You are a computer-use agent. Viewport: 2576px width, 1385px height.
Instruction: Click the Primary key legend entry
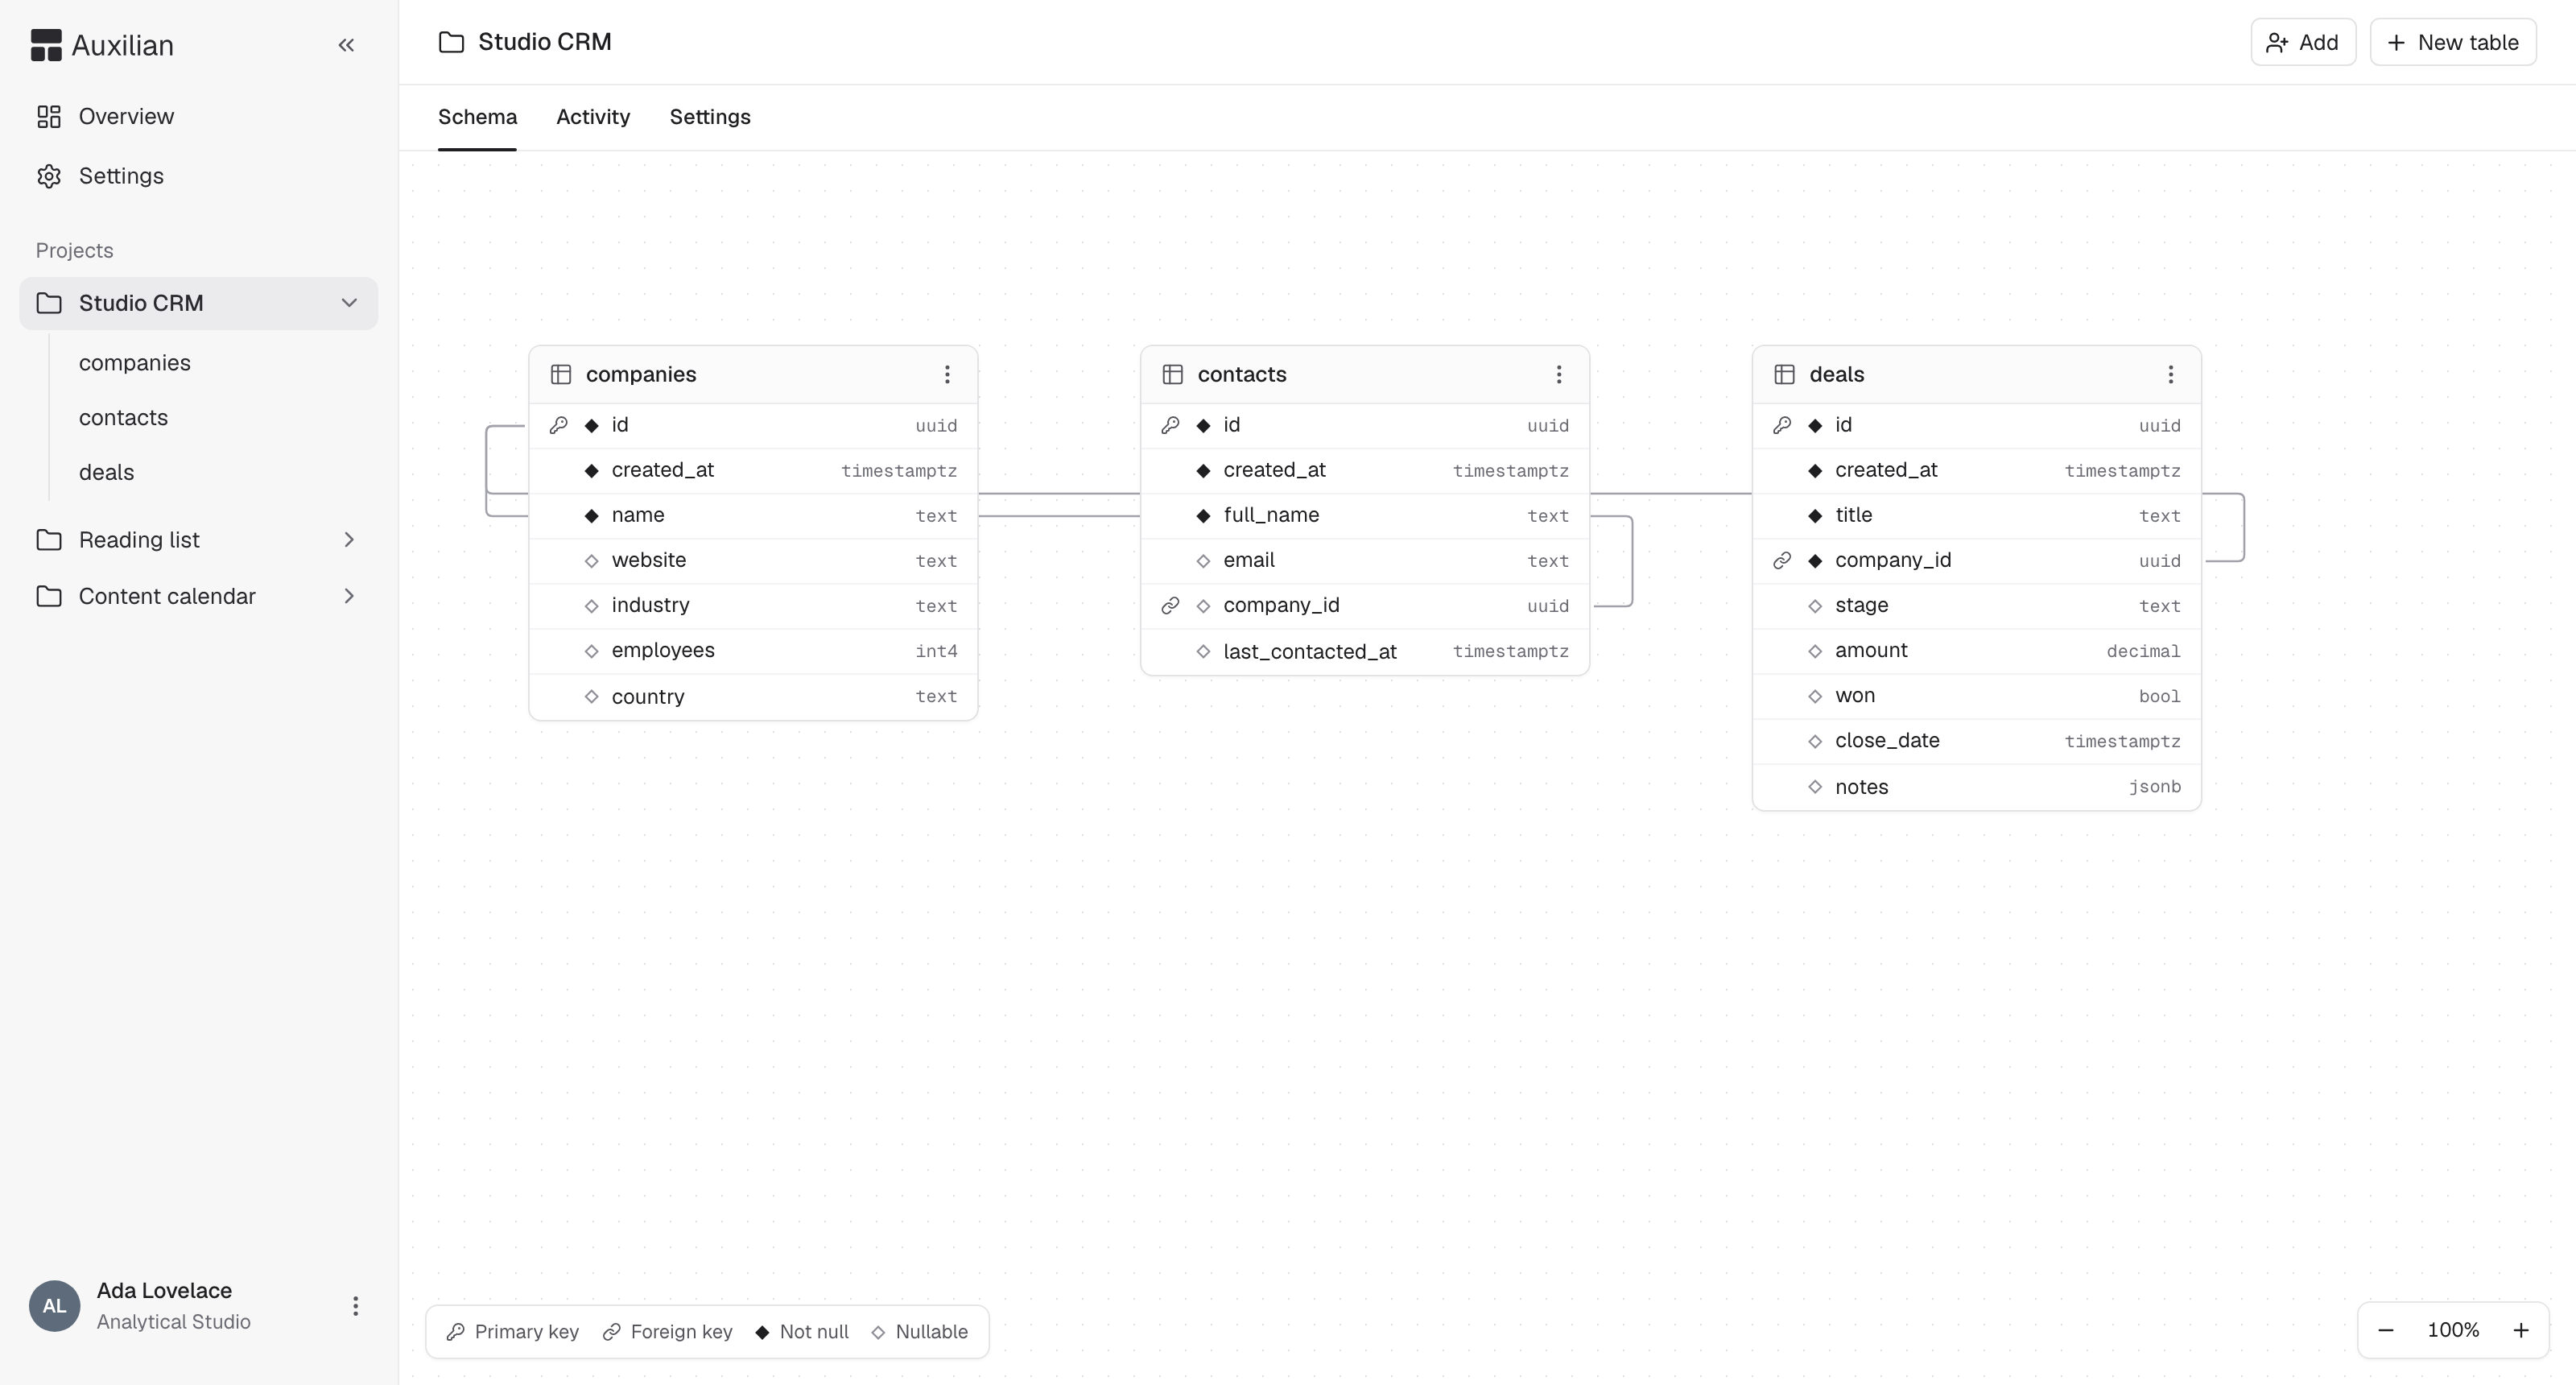click(x=512, y=1332)
